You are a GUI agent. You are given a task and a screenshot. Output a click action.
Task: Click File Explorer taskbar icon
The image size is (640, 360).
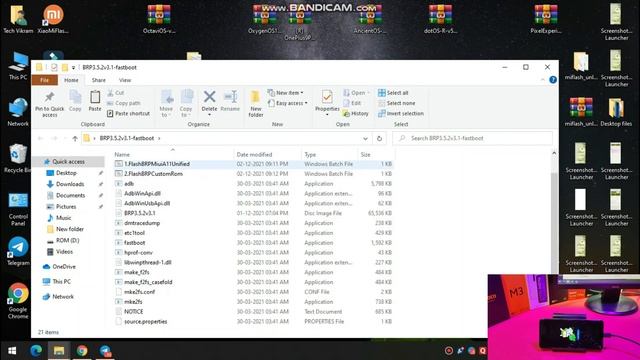click(59, 351)
